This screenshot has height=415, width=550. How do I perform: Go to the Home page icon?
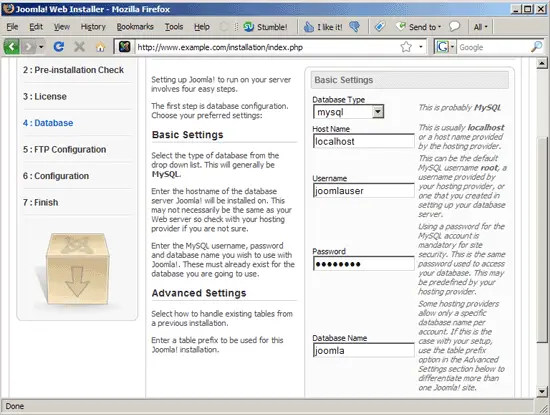point(100,47)
